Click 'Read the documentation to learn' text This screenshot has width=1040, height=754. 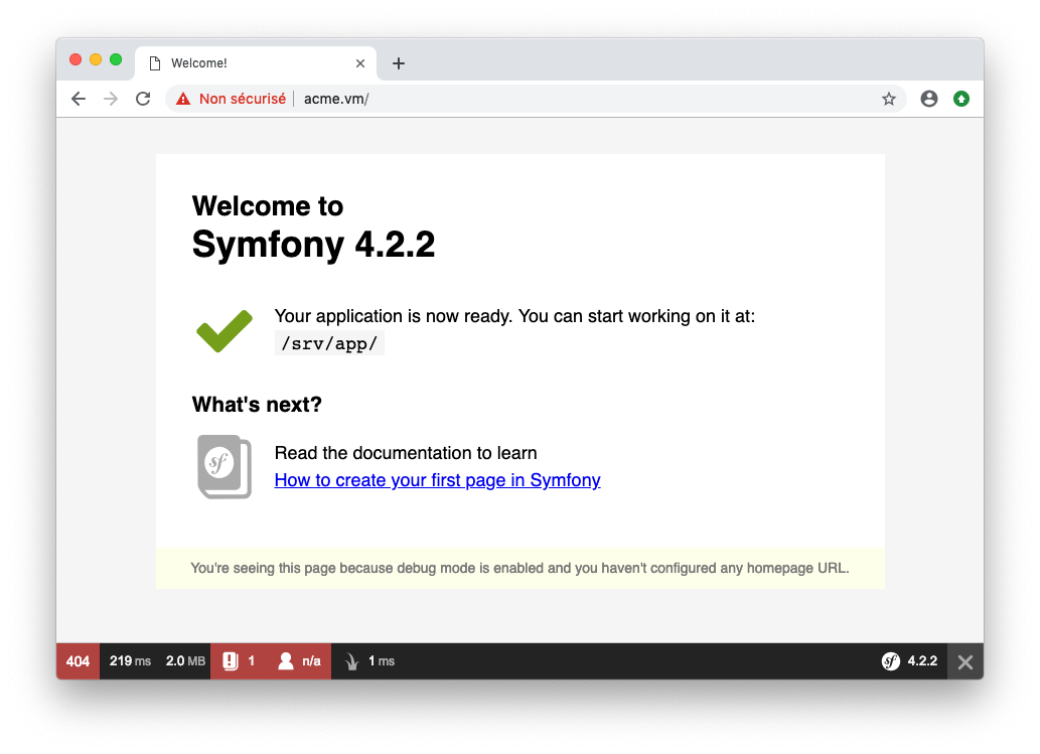[x=406, y=453]
